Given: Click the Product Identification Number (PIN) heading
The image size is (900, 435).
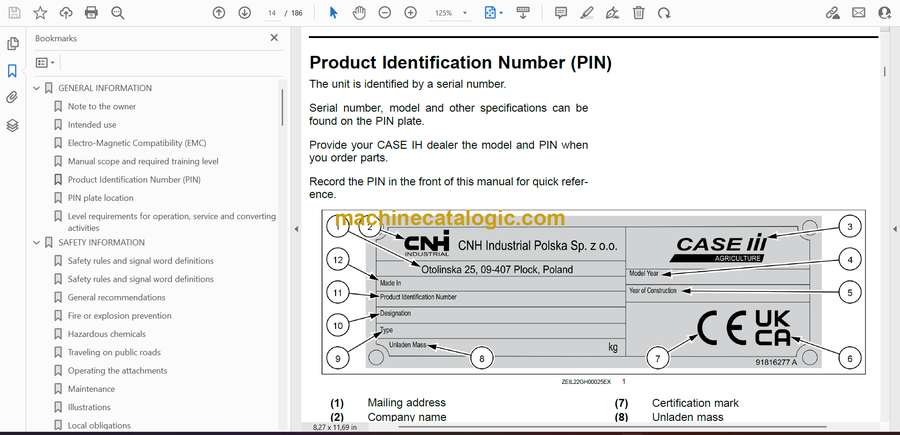Looking at the screenshot, I should tap(460, 63).
